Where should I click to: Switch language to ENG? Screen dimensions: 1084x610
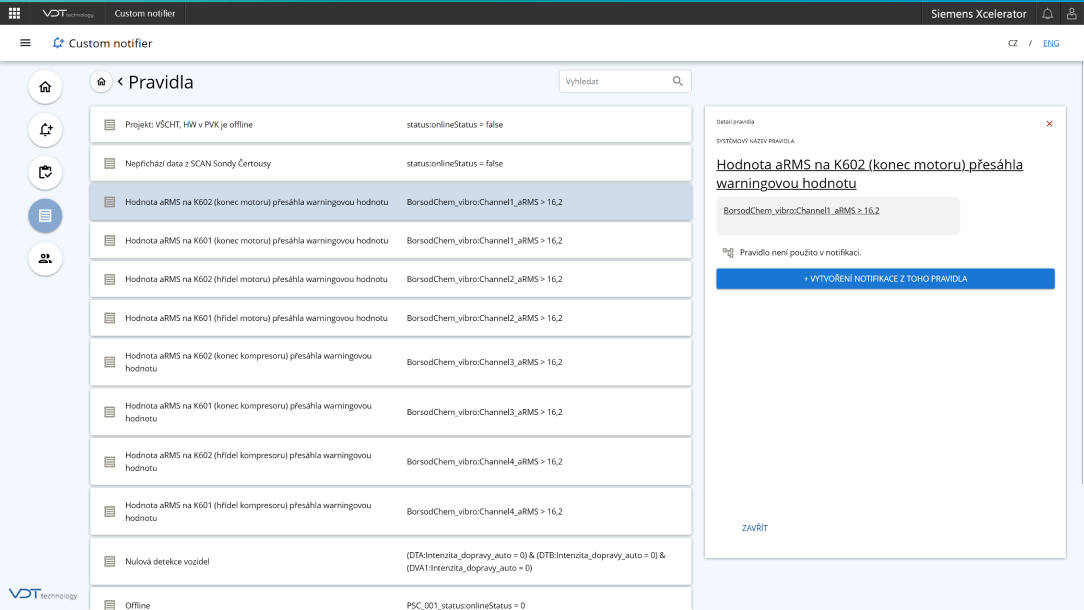1050,43
